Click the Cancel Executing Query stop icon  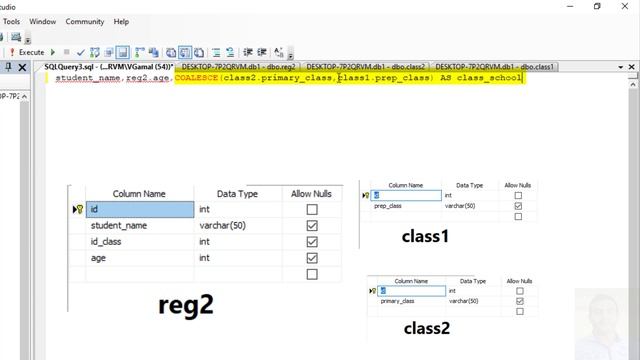click(x=67, y=52)
